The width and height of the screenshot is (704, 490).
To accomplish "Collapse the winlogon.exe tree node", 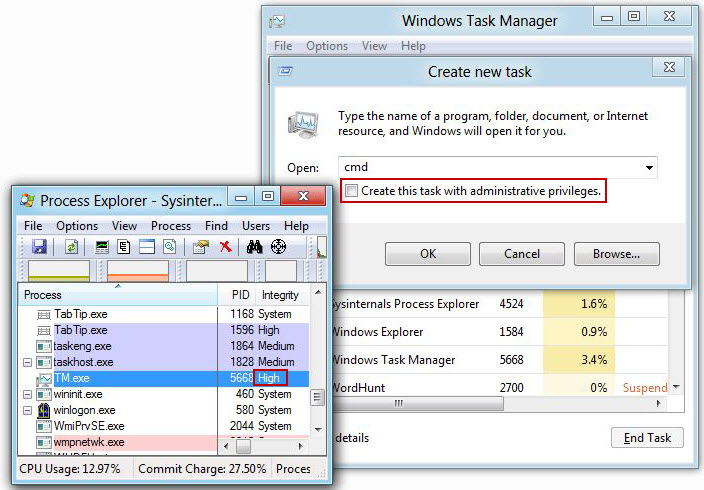I will (27, 410).
